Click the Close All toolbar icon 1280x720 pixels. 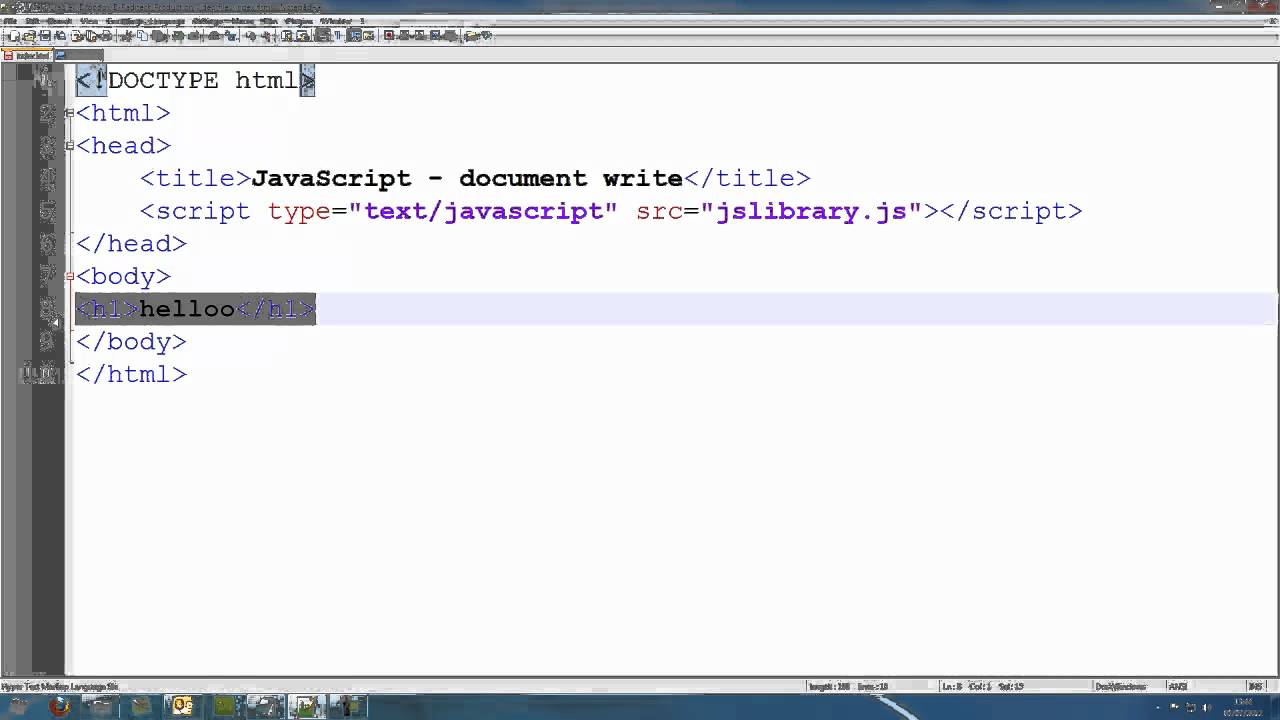(x=91, y=36)
